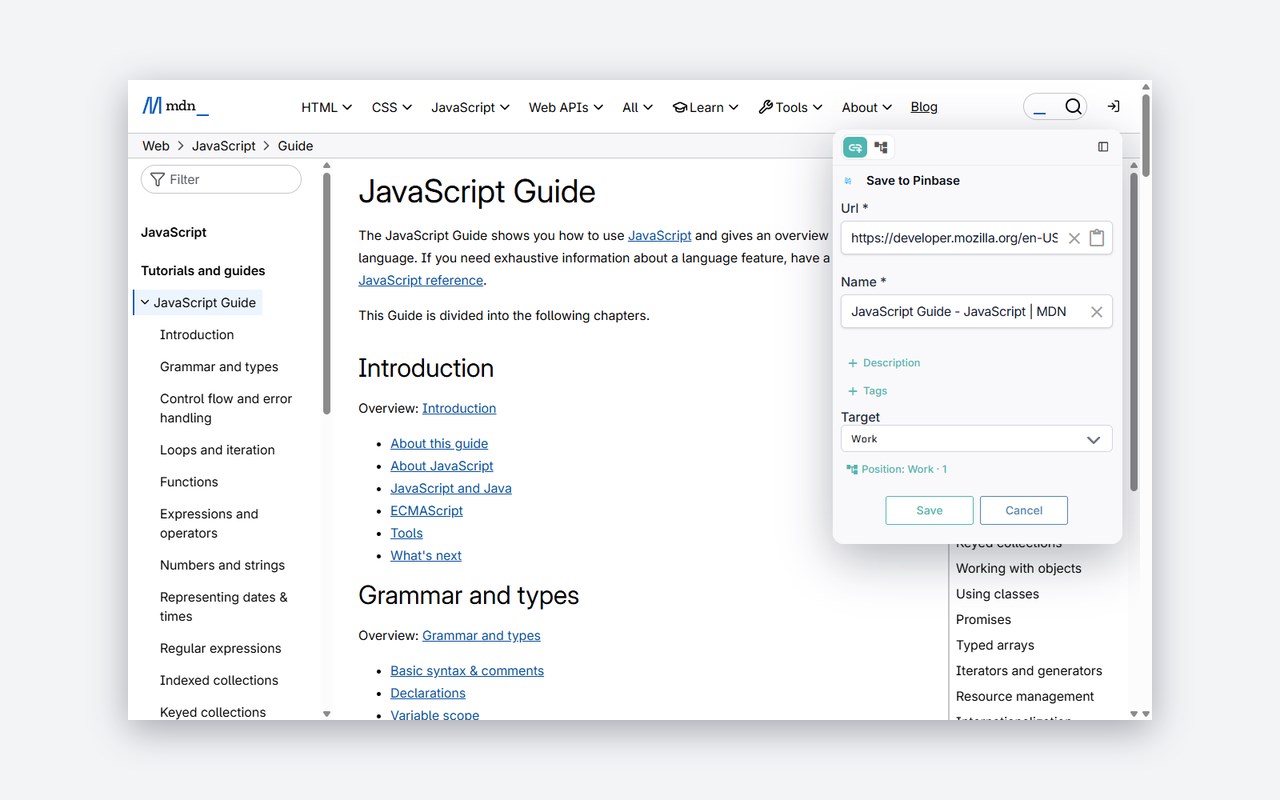The width and height of the screenshot is (1280, 800).
Task: Open the Web APIs menu dropdown
Action: pyautogui.click(x=566, y=107)
